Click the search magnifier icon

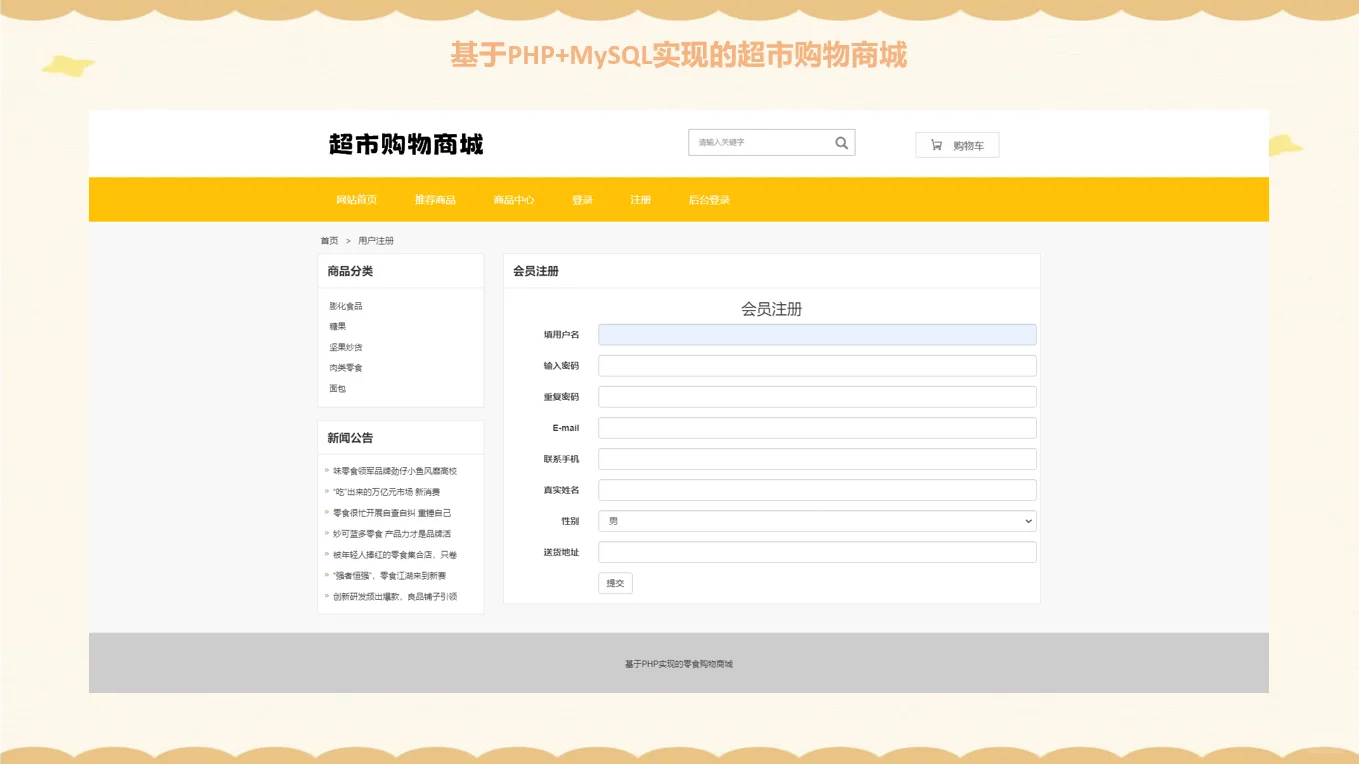841,142
